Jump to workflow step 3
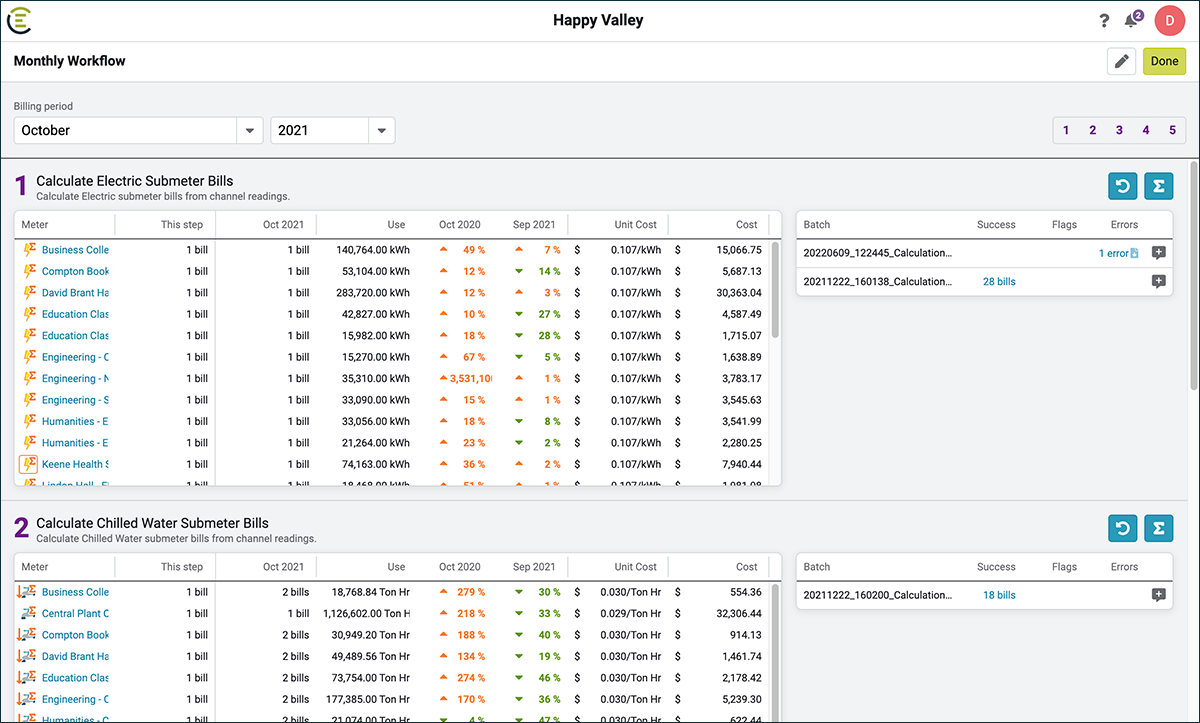This screenshot has height=723, width=1200. pos(1119,130)
